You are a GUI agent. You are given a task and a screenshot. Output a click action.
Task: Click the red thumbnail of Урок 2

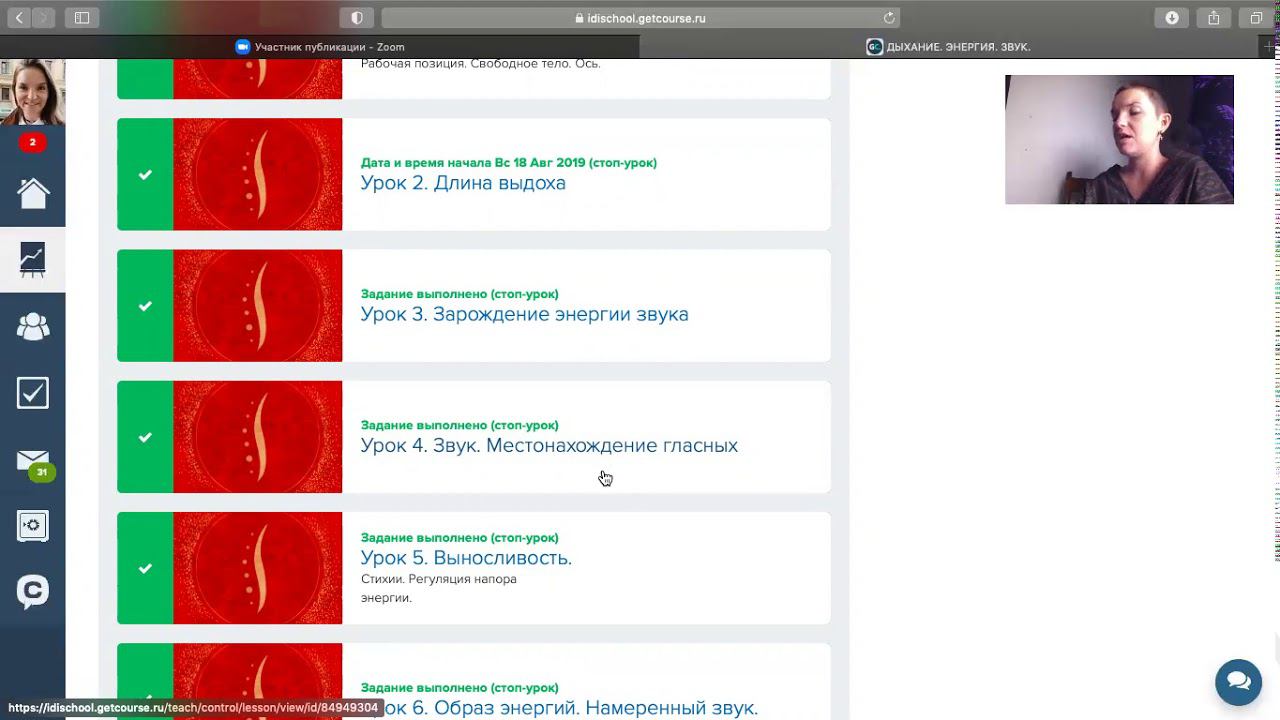click(258, 174)
